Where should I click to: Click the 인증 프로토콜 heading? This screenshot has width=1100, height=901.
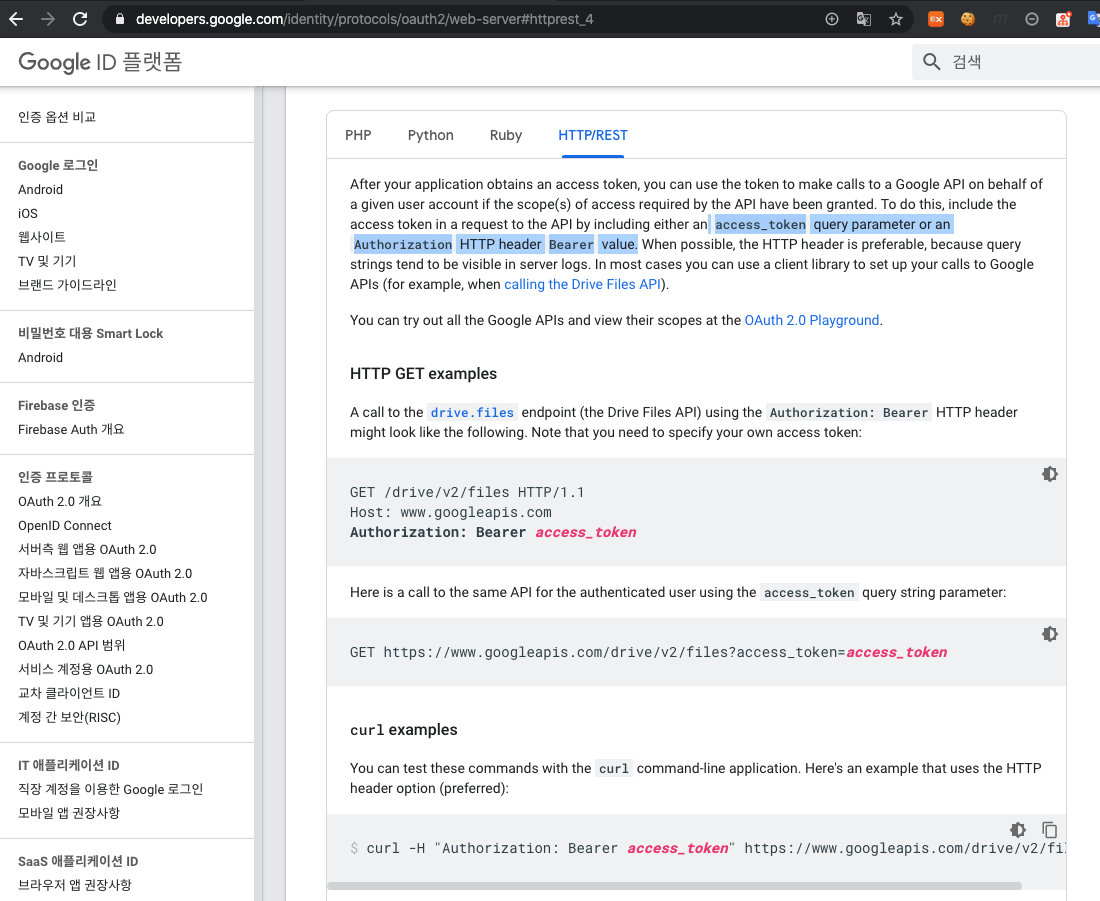pos(55,477)
